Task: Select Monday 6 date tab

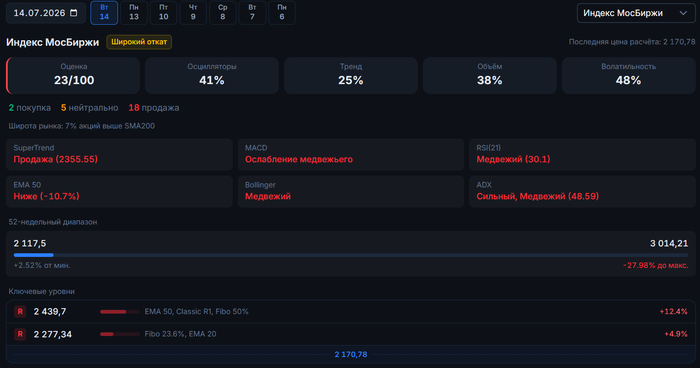Action: coord(282,13)
